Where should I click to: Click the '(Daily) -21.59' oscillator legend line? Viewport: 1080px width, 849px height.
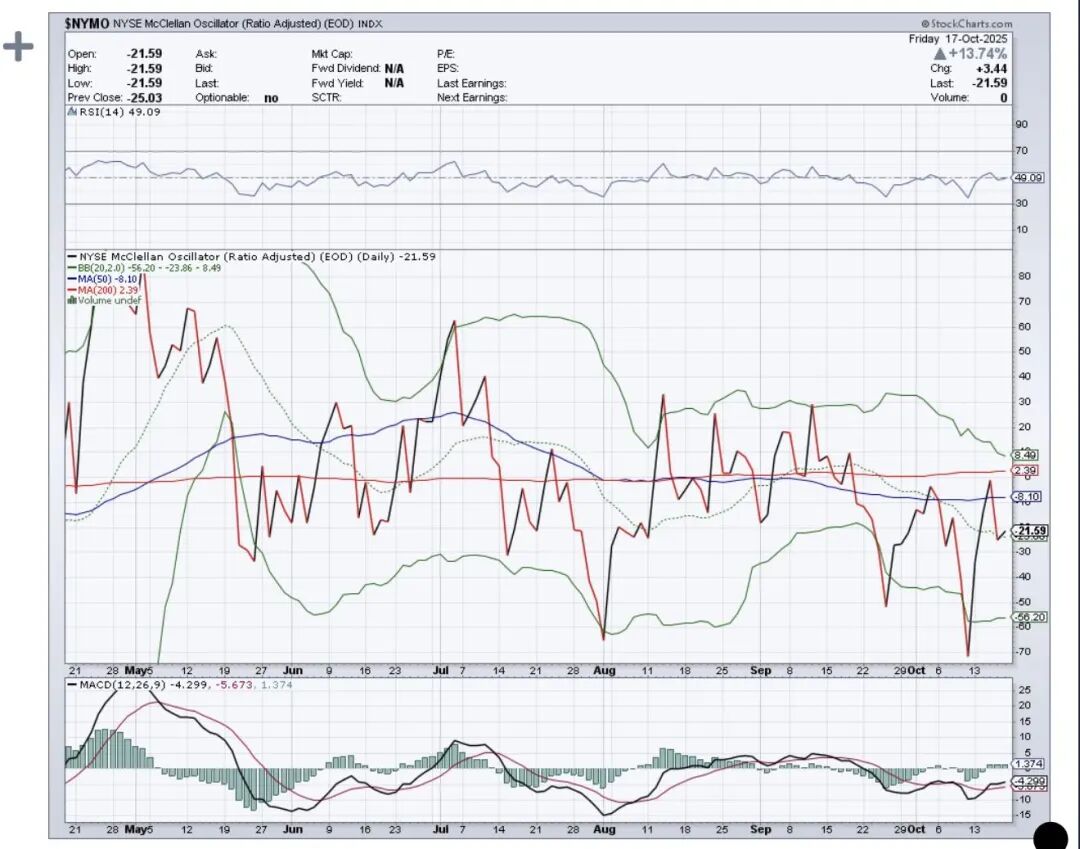[x=251, y=257]
